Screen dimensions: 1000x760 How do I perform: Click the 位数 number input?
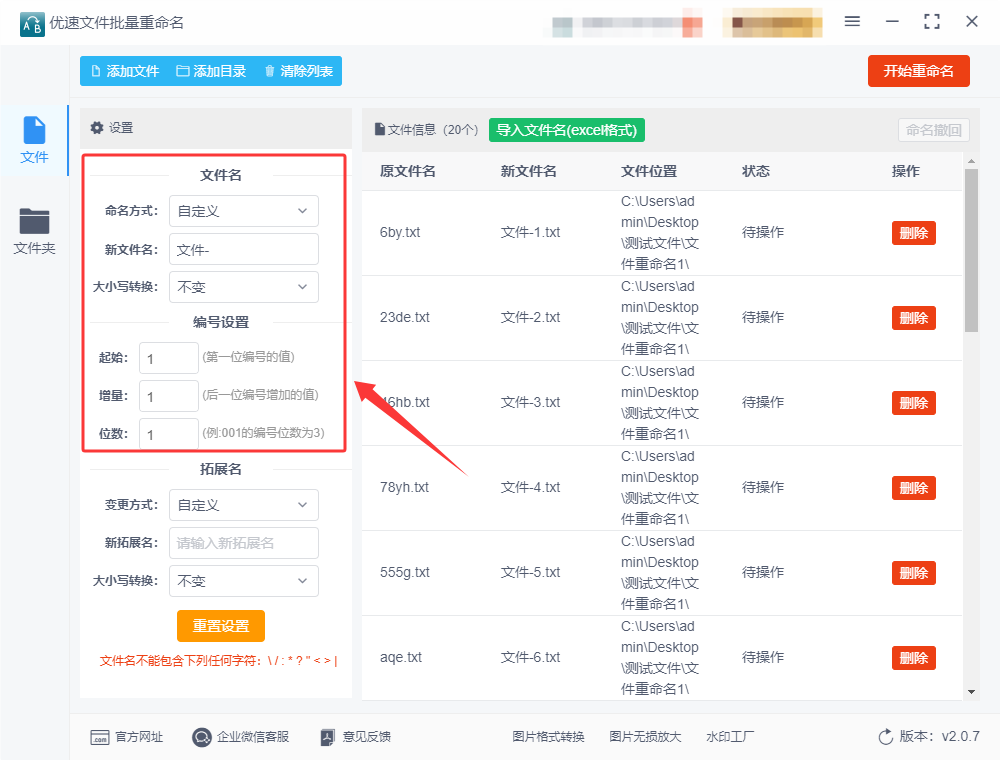click(x=169, y=434)
